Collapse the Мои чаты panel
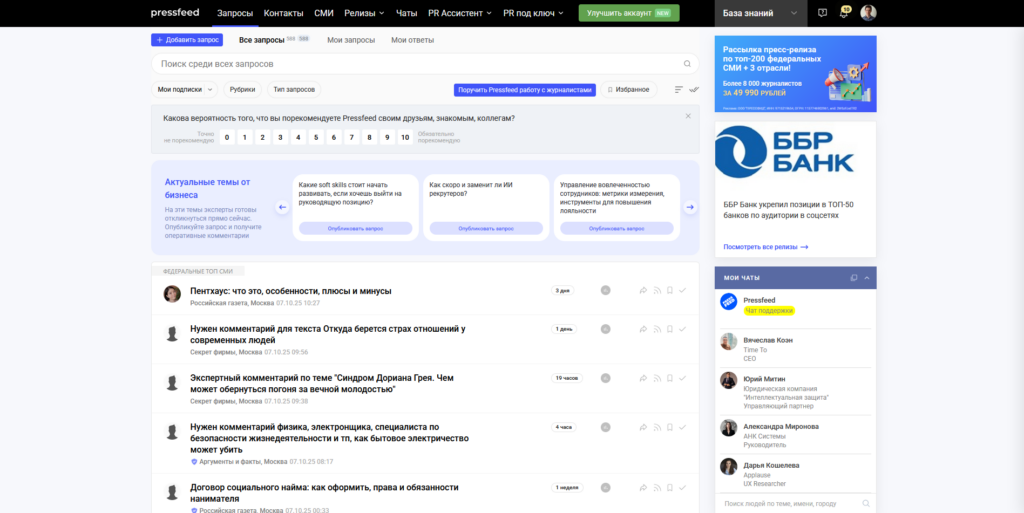Viewport: 1024px width, 513px height. pos(867,277)
